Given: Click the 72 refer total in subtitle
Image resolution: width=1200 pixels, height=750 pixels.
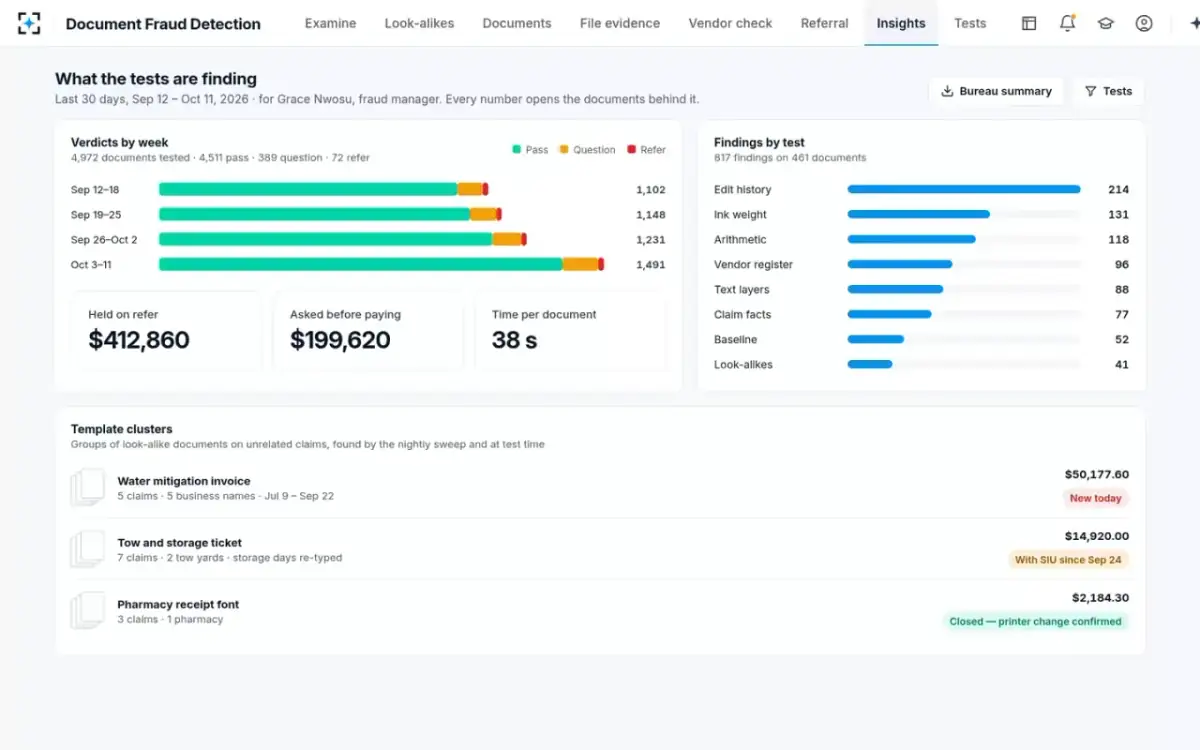Looking at the screenshot, I should pos(351,158).
